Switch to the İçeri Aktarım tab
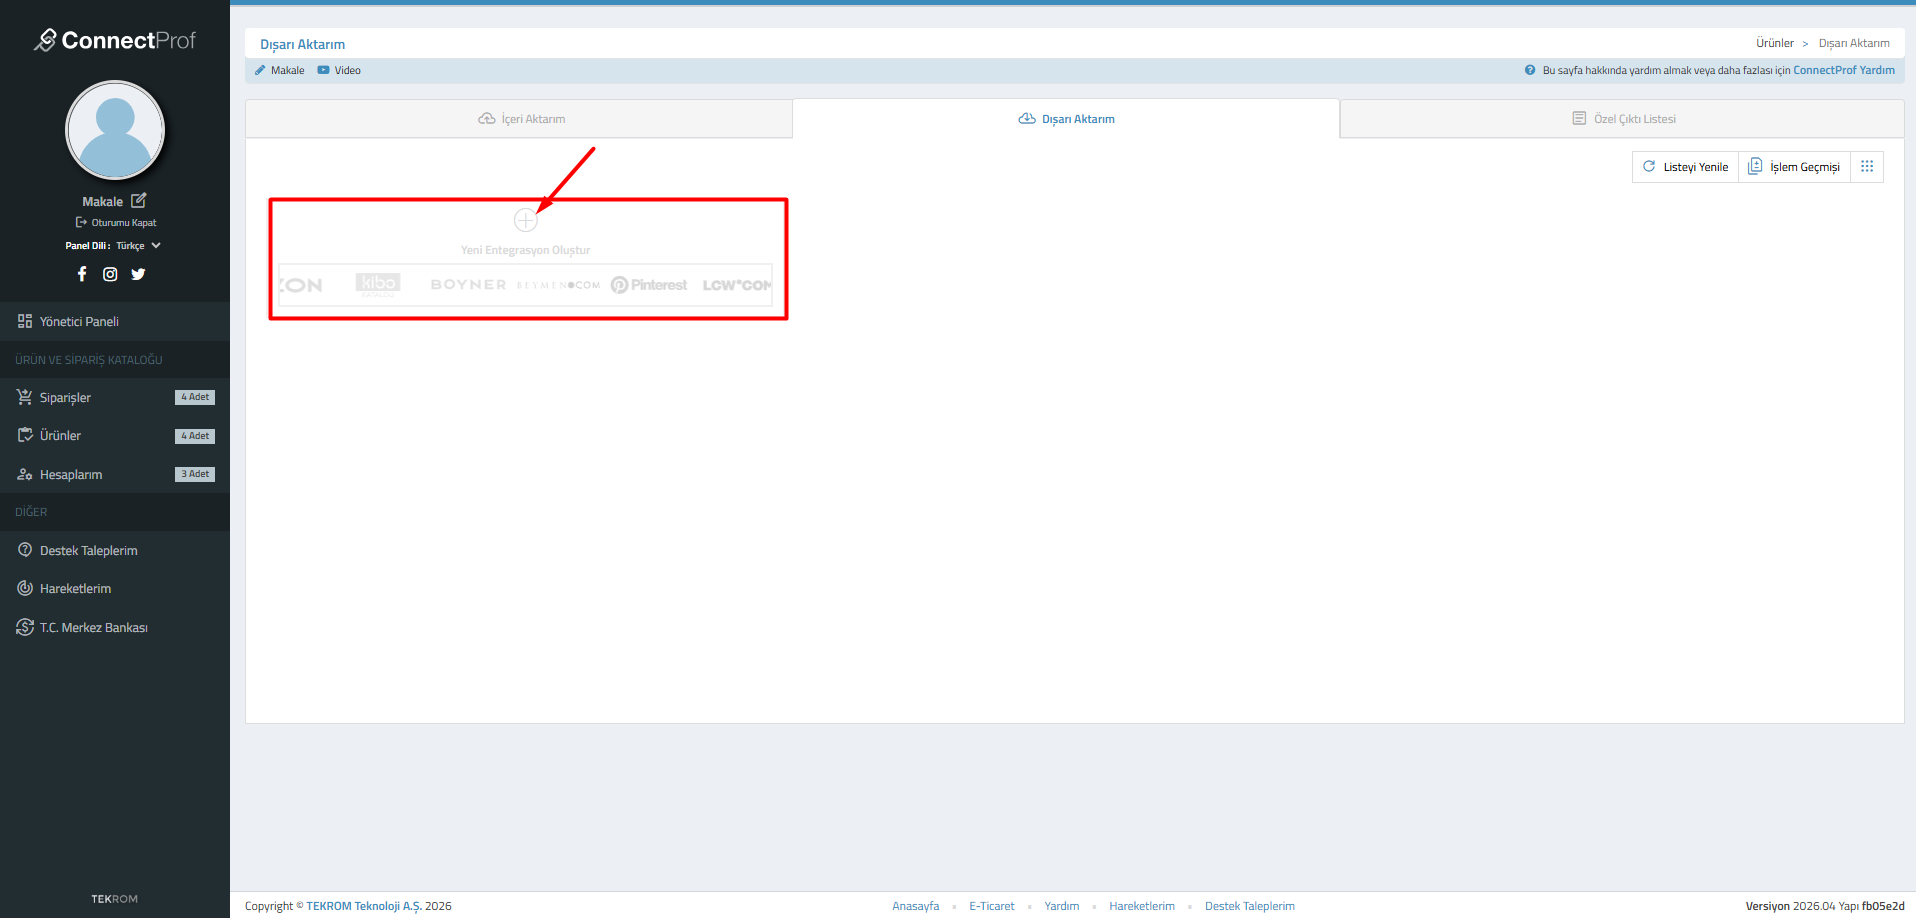Viewport: 1916px width, 918px height. click(521, 119)
